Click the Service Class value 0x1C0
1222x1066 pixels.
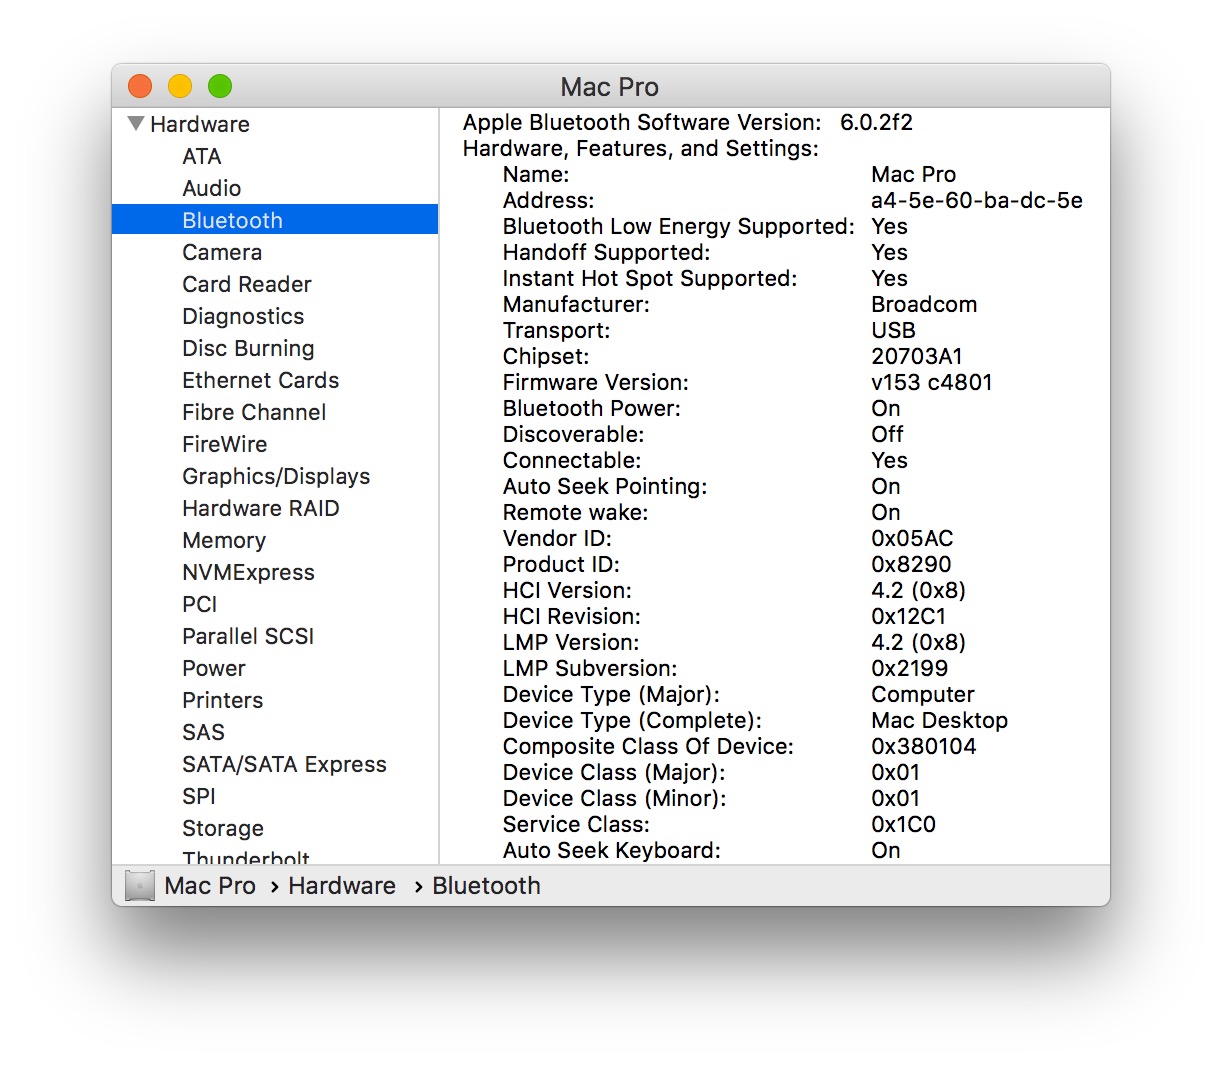(x=903, y=824)
